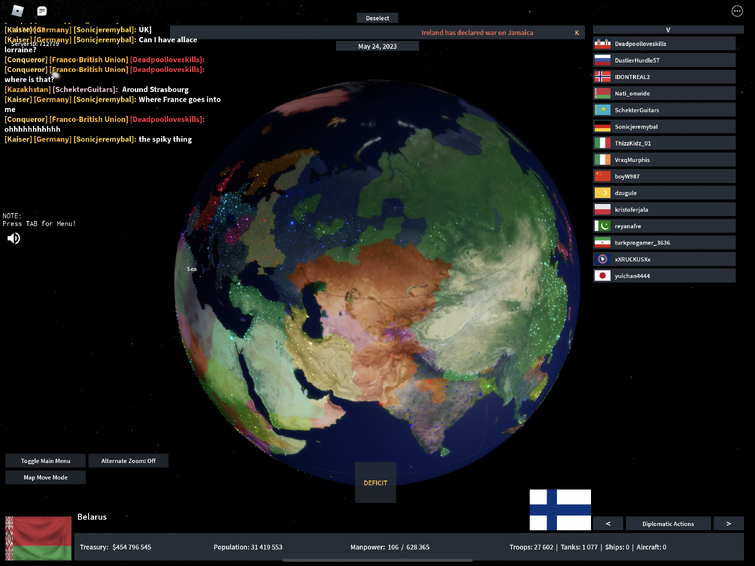Click the Polish flag beside kristoferjala
755x566 pixels.
[x=602, y=210]
